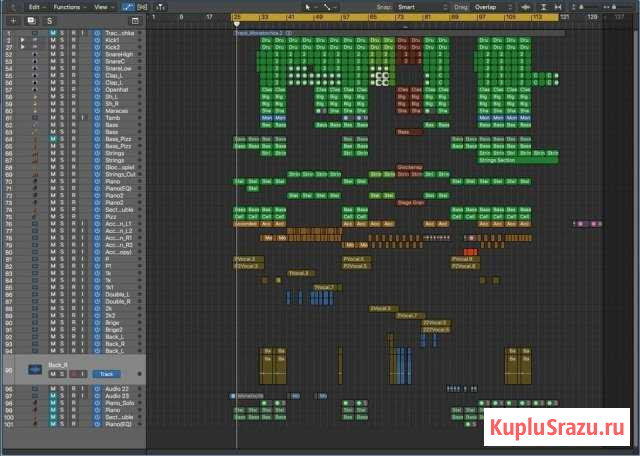
Task: Unmute the Piano_Solo track
Action: pyautogui.click(x=53, y=403)
